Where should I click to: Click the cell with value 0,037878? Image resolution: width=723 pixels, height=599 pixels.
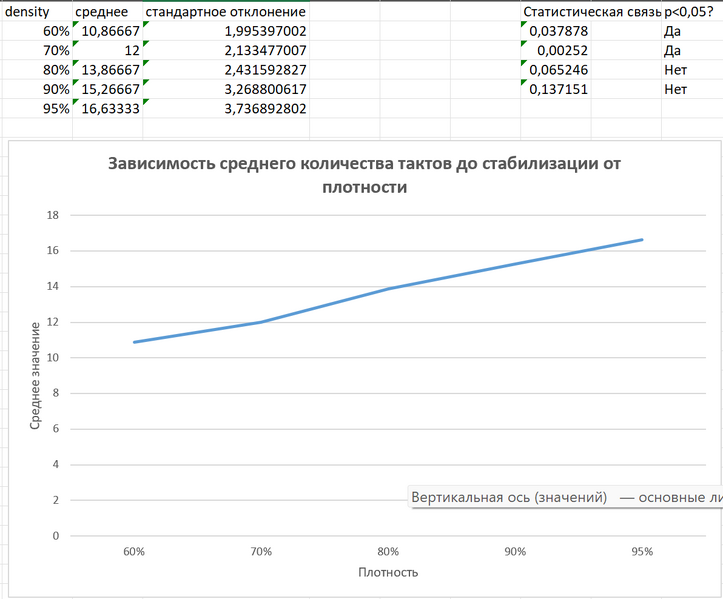555,32
